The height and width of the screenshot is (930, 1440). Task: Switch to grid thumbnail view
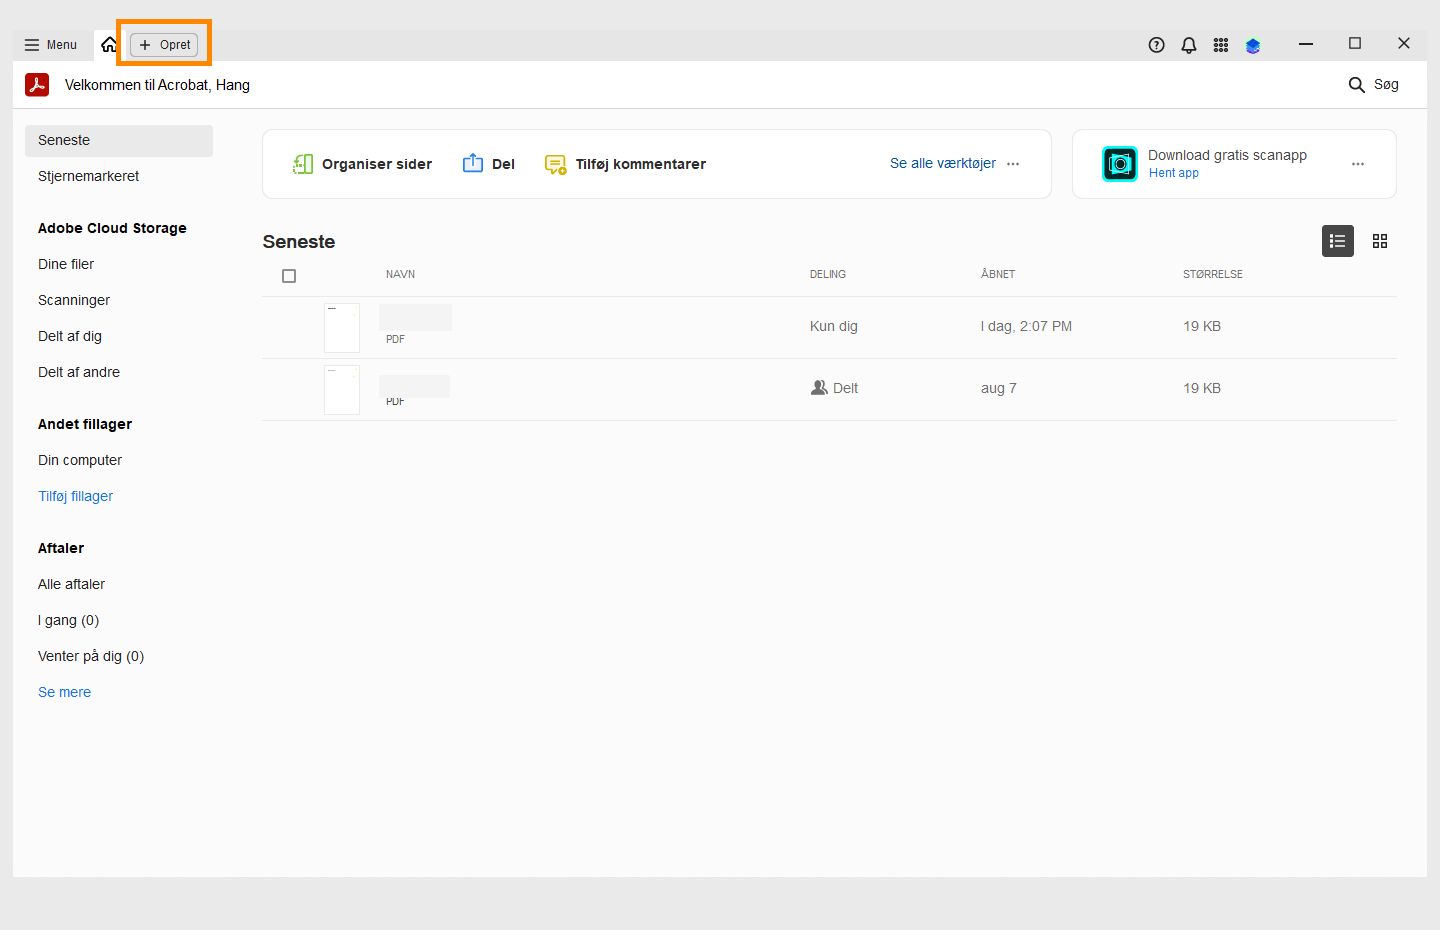1380,241
